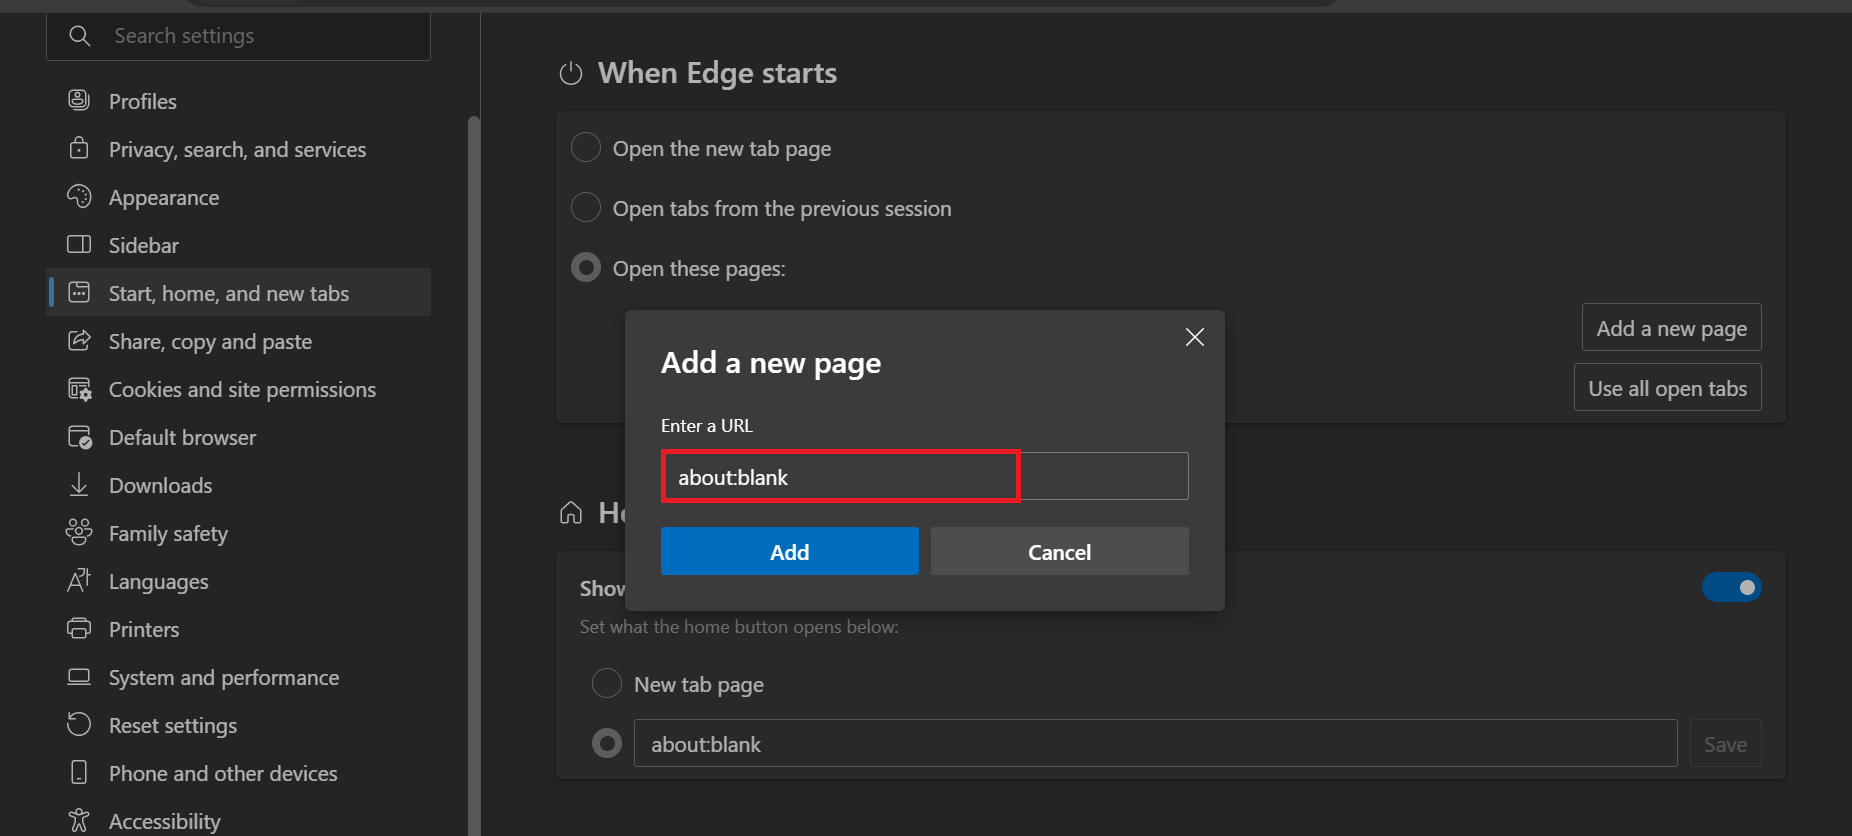Click the Share, copy and paste icon
The height and width of the screenshot is (836, 1852).
tap(79, 340)
